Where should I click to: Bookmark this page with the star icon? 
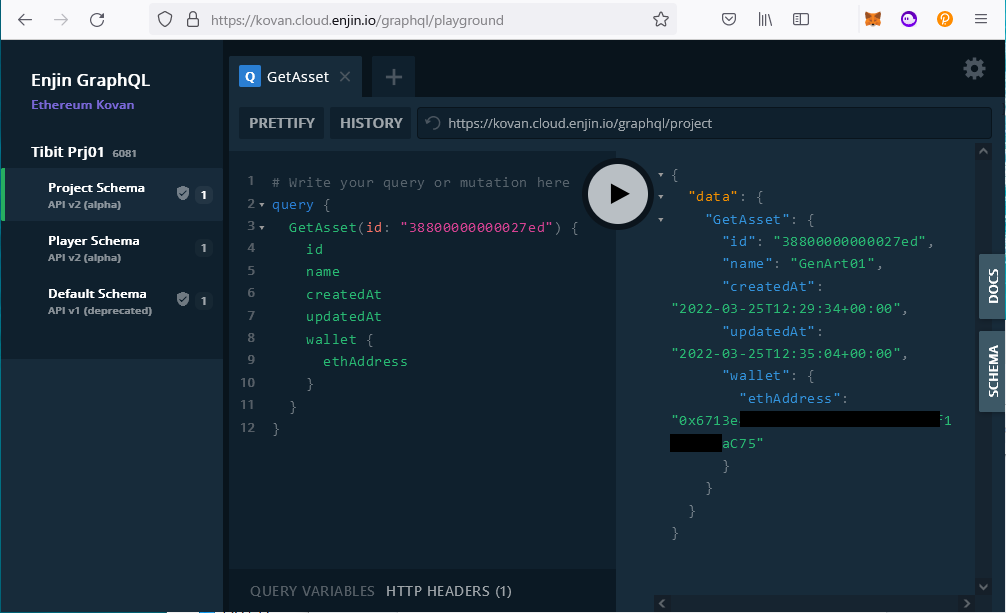click(660, 19)
